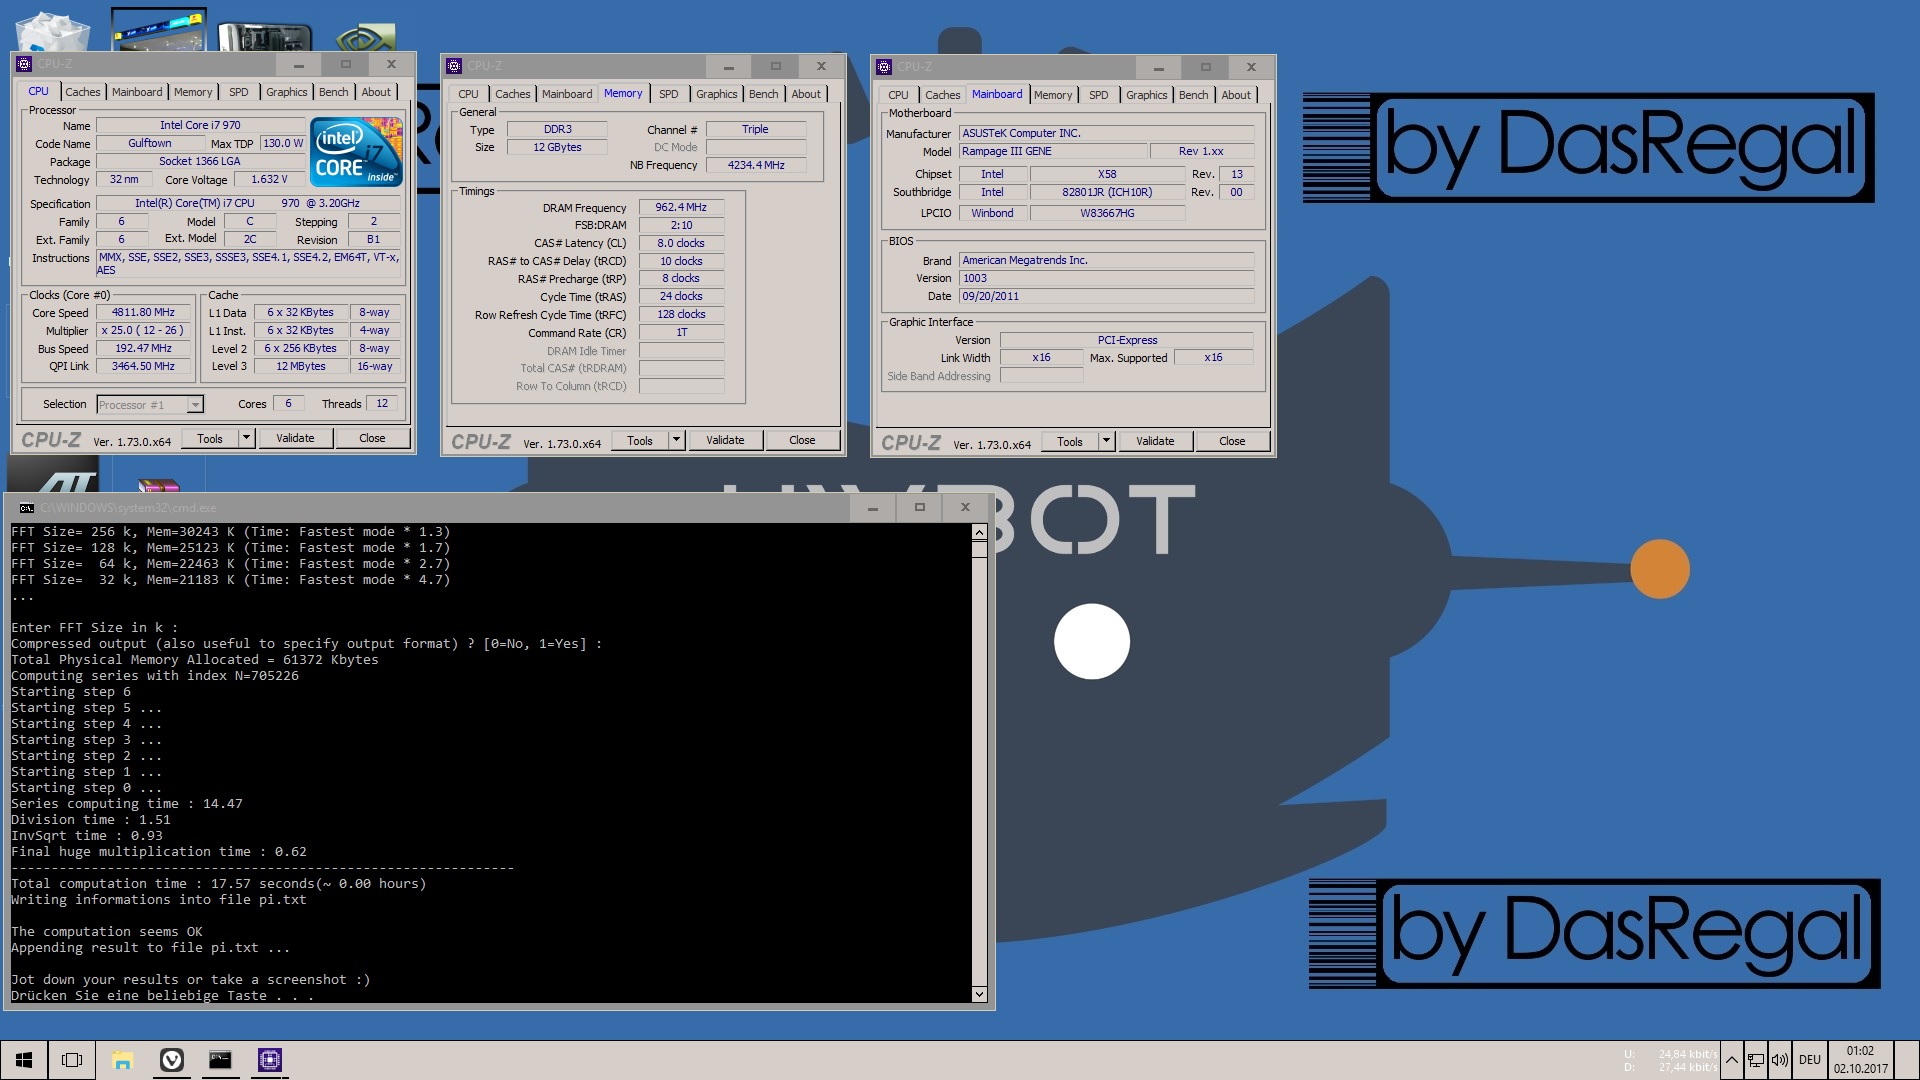This screenshot has width=1920, height=1080.
Task: Expand Tools dropdown arrow in Mainboard window
Action: click(1106, 441)
